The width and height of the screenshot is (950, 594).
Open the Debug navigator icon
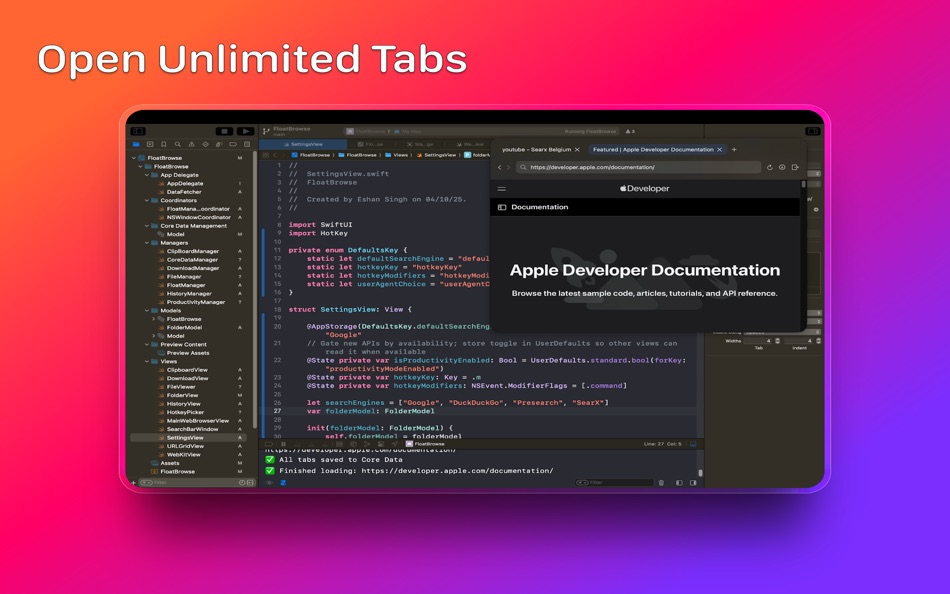pos(219,144)
